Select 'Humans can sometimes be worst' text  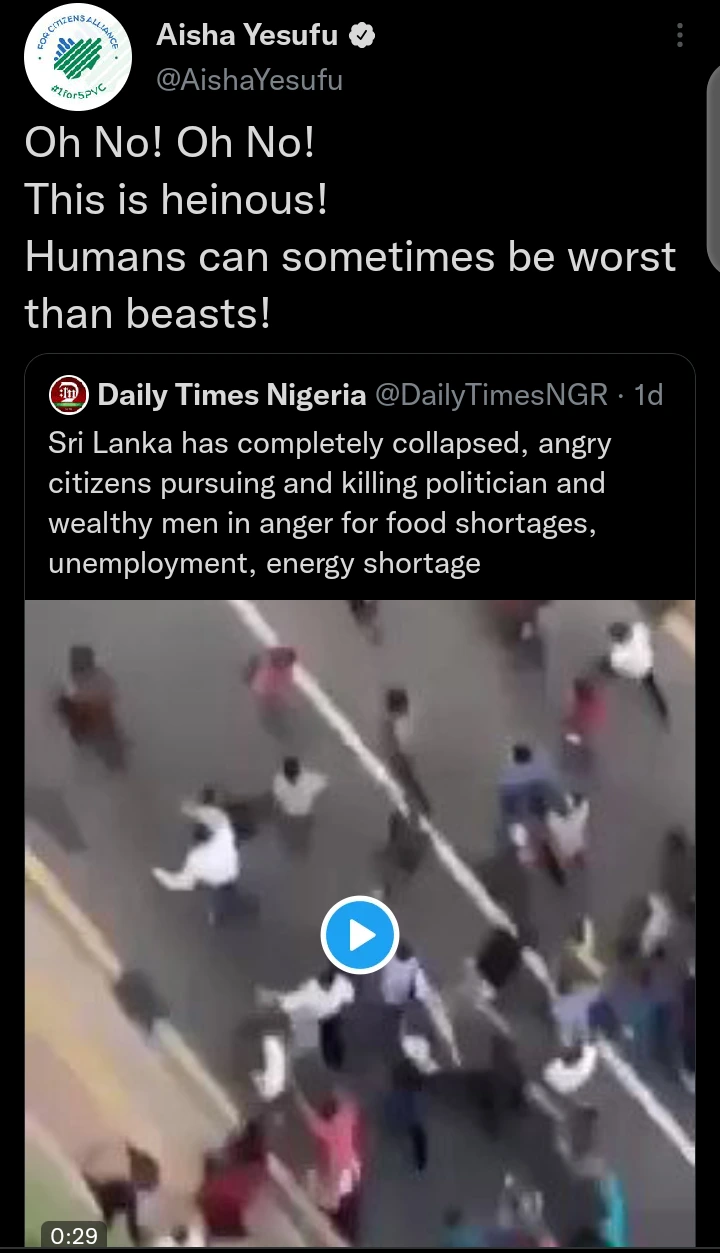pyautogui.click(x=350, y=257)
